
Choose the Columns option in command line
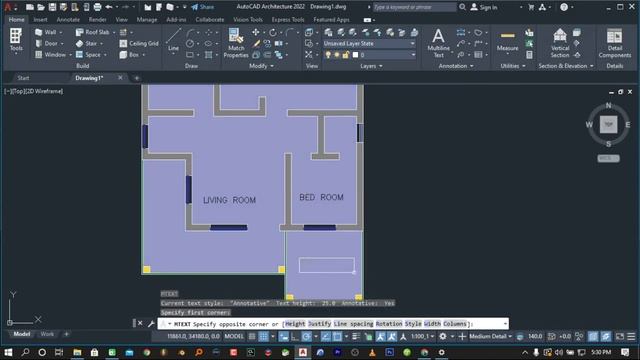pyautogui.click(x=455, y=324)
